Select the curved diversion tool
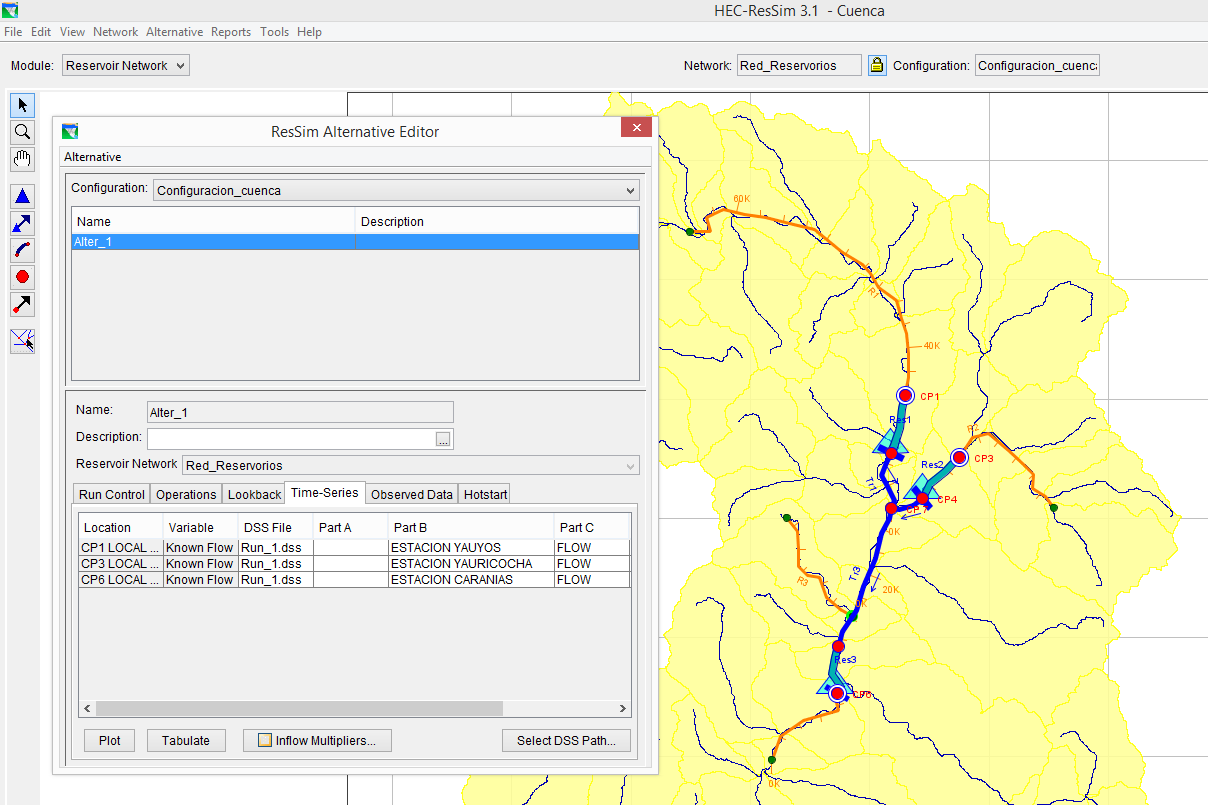1208x805 pixels. click(22, 250)
